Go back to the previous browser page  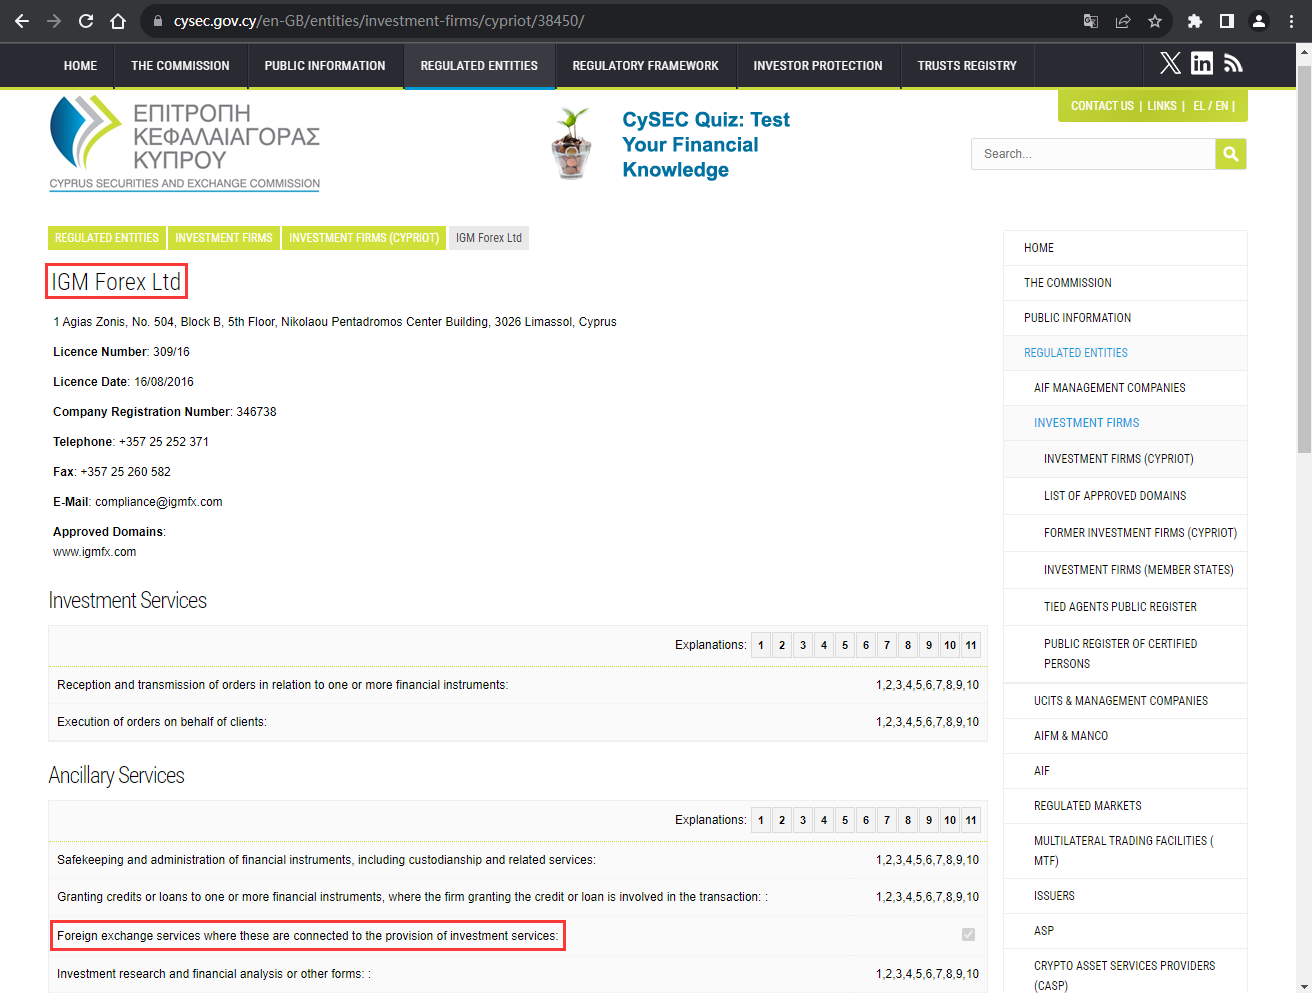point(22,21)
